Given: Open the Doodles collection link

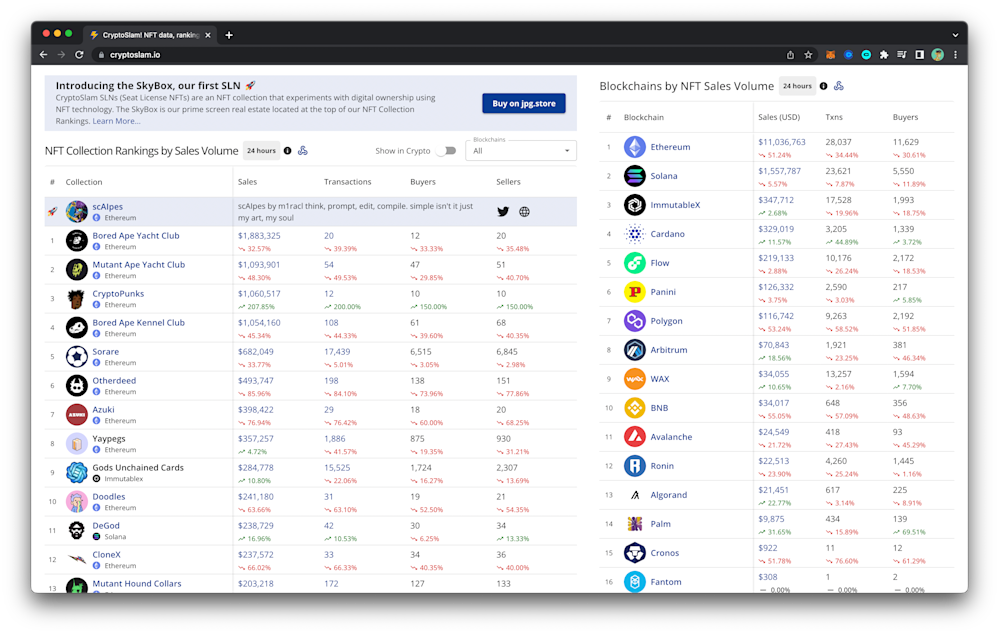Looking at the screenshot, I should [x=108, y=496].
